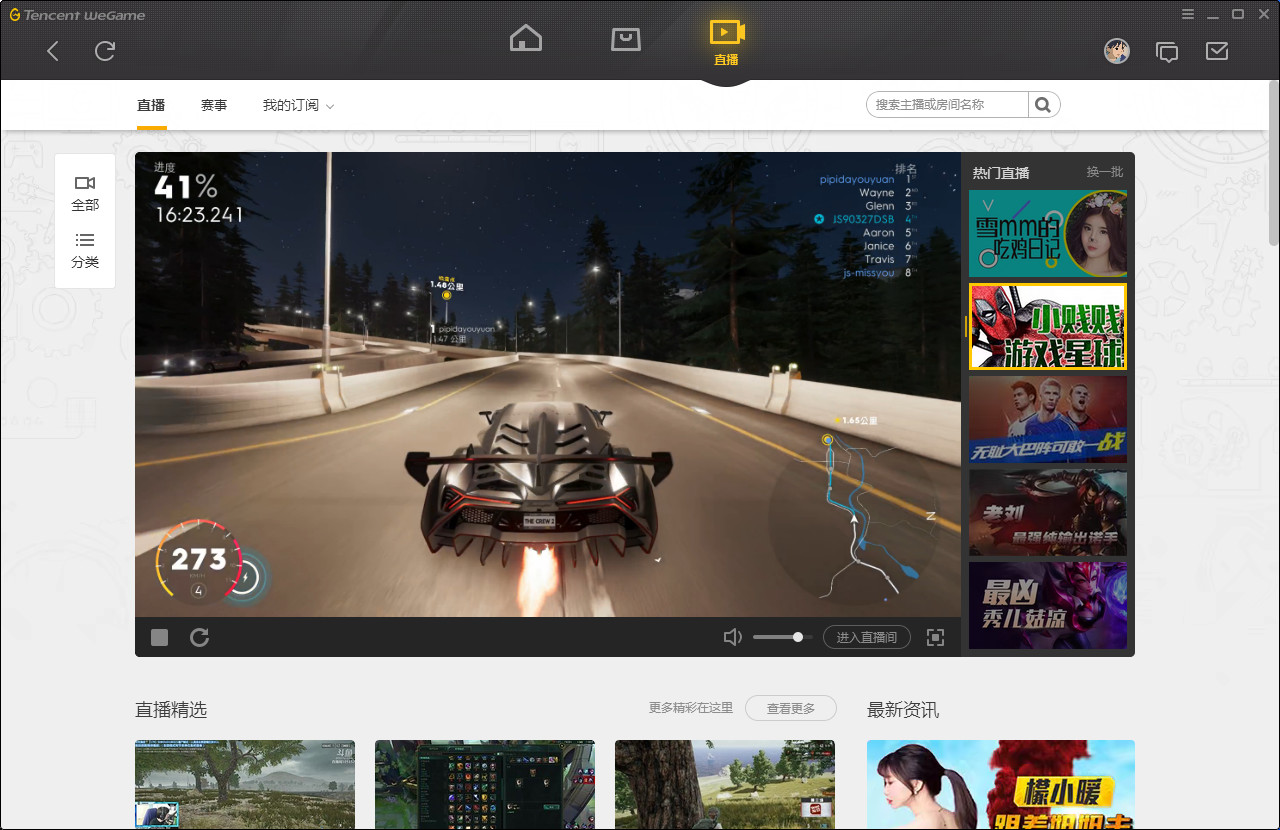The image size is (1280, 830).
Task: Open the mail inbox icon
Action: [x=1217, y=51]
